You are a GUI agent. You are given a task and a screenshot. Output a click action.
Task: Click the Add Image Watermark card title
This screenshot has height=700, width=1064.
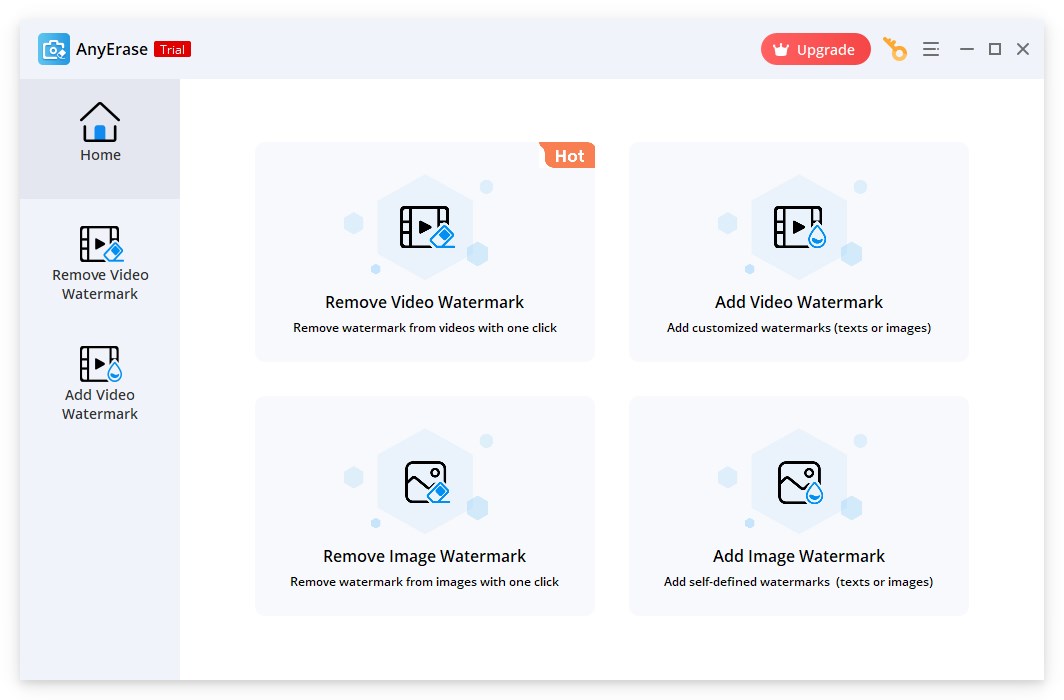(x=799, y=556)
